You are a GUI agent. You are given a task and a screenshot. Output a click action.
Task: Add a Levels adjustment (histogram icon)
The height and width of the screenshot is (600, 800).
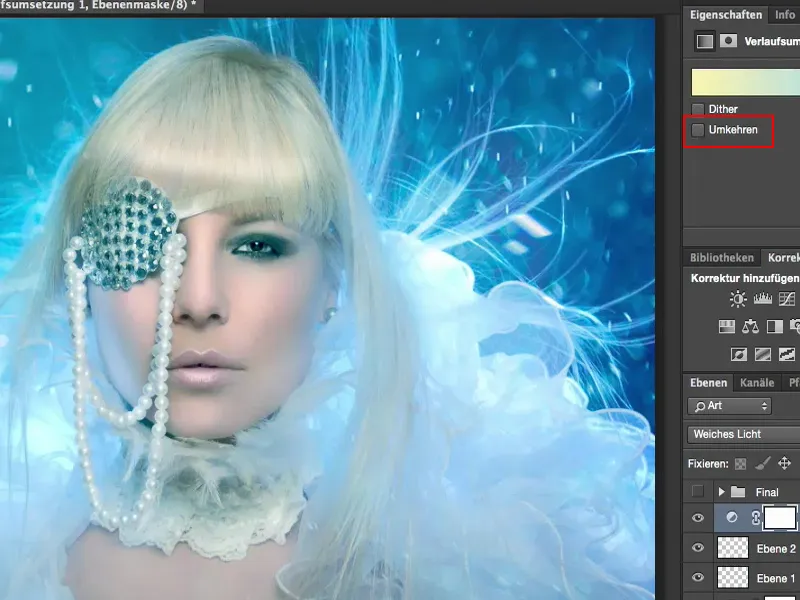pyautogui.click(x=763, y=298)
